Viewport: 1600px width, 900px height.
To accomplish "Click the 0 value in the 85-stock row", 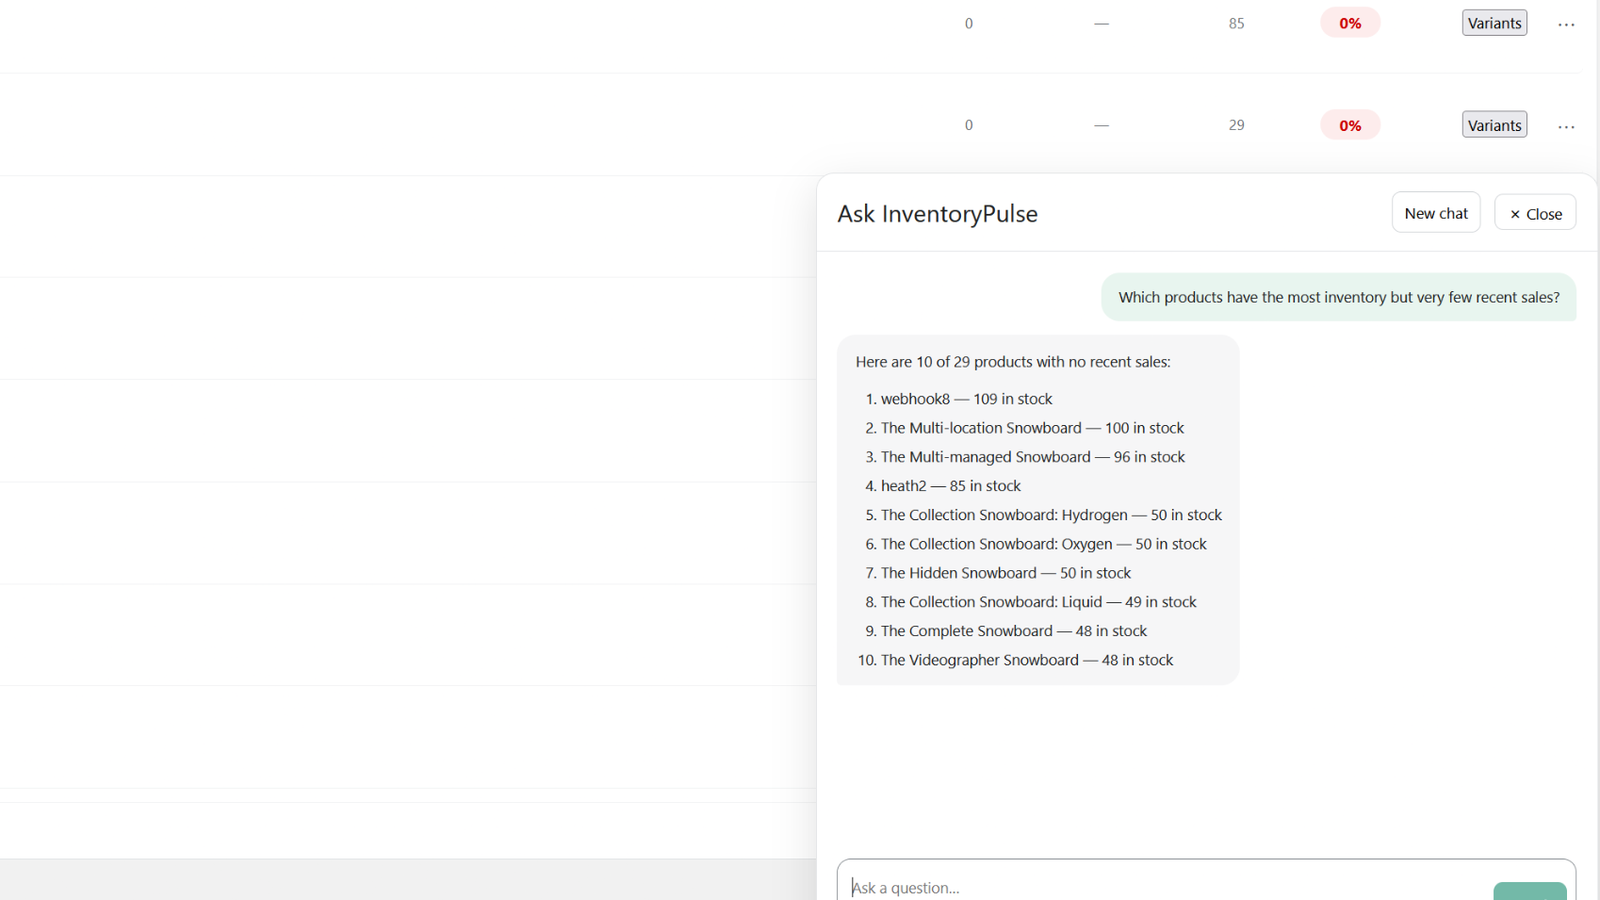I will (968, 23).
